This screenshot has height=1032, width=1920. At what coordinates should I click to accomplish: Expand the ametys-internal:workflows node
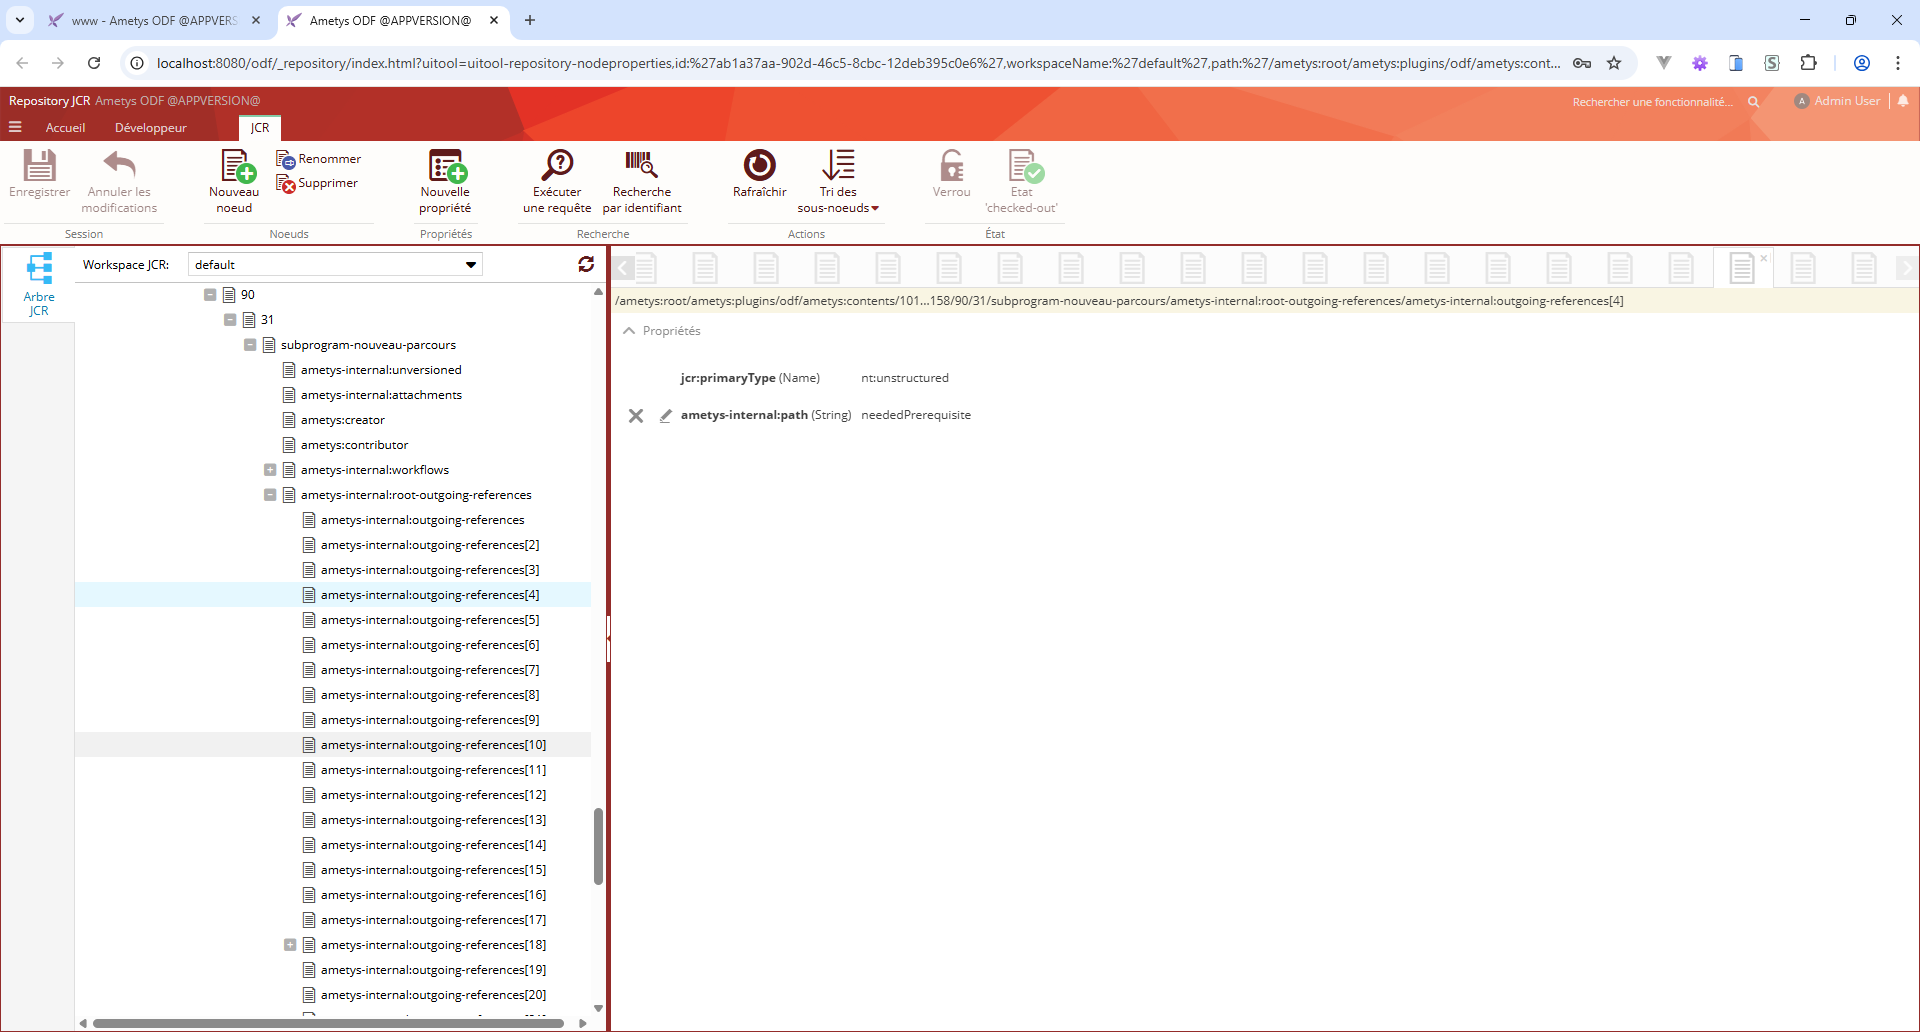coord(270,470)
